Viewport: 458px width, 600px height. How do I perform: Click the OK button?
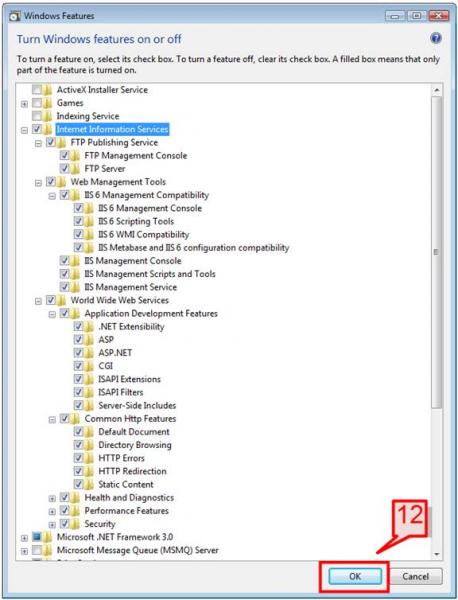[355, 576]
